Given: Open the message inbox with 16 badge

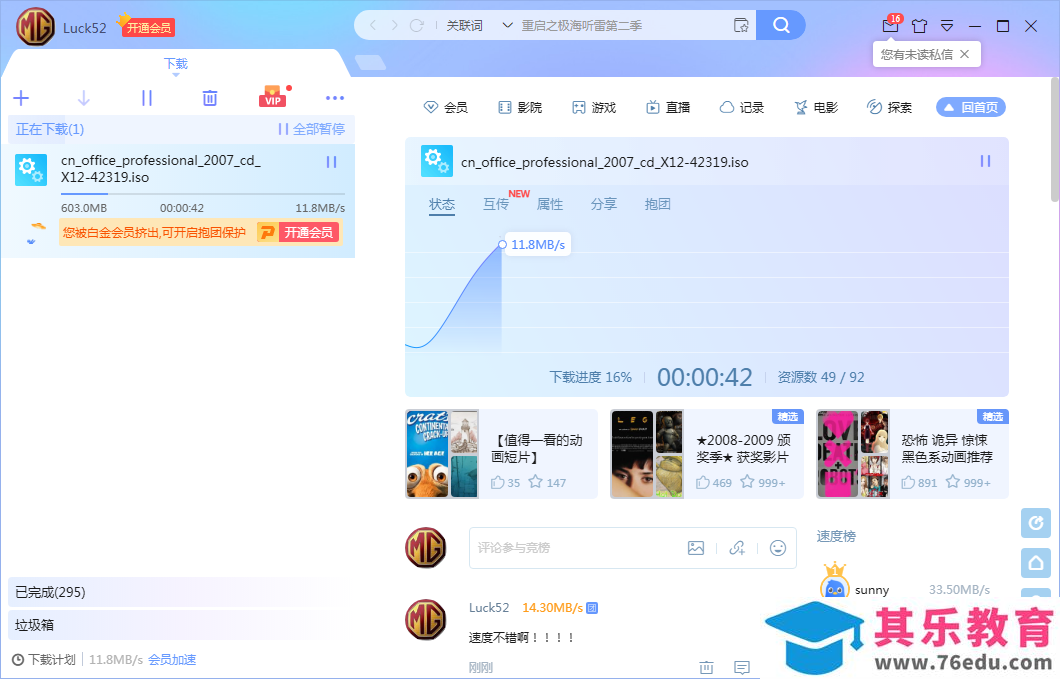Looking at the screenshot, I should [x=891, y=25].
